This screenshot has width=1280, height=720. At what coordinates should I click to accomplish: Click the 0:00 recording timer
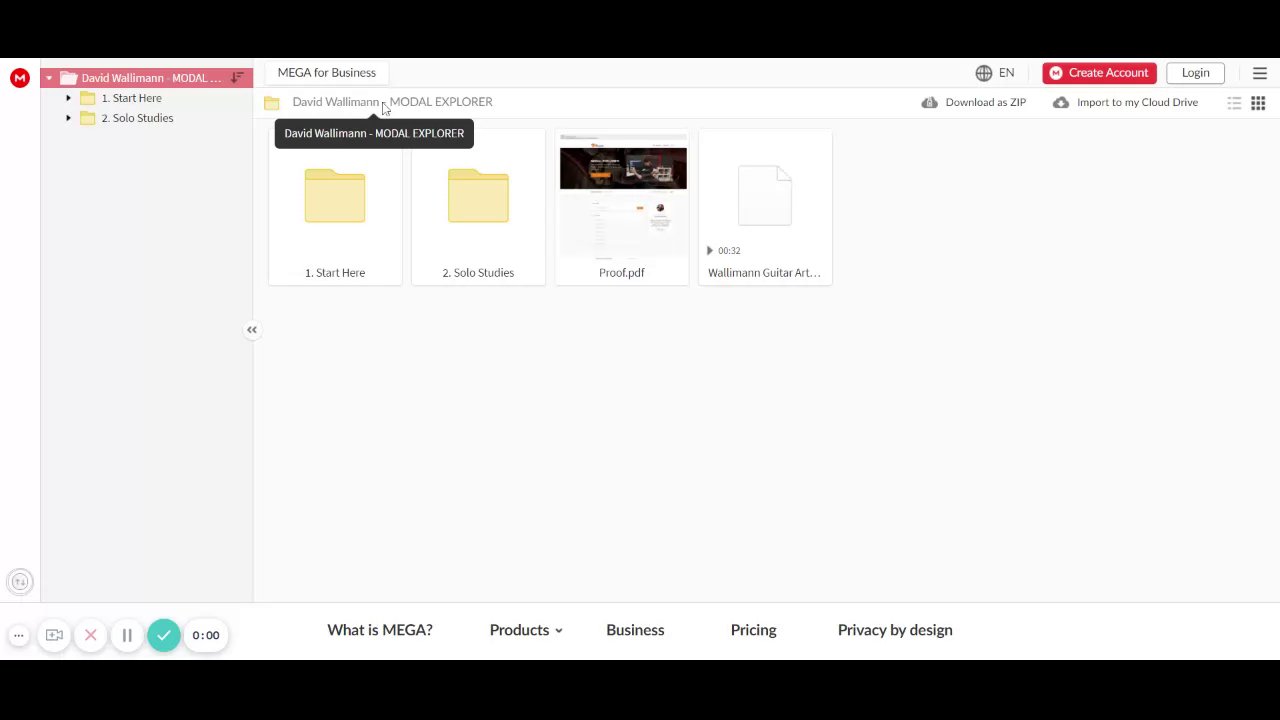tap(206, 635)
